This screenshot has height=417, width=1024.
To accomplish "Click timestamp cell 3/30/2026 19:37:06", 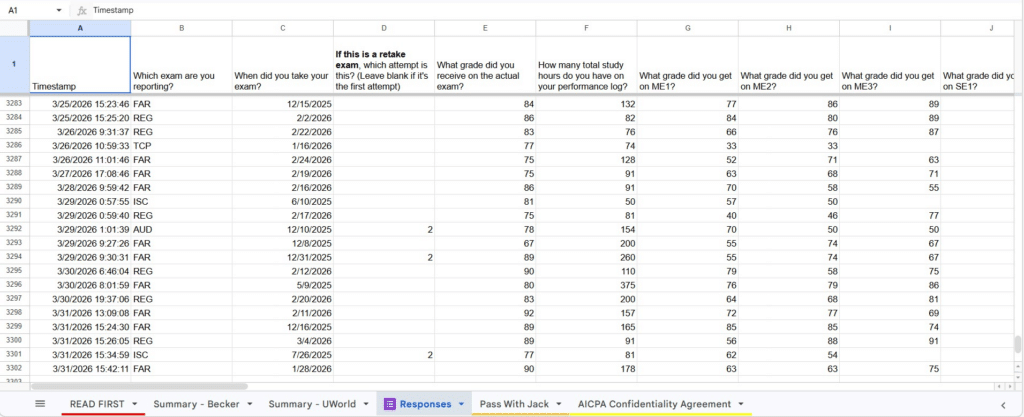I will click(x=80, y=300).
